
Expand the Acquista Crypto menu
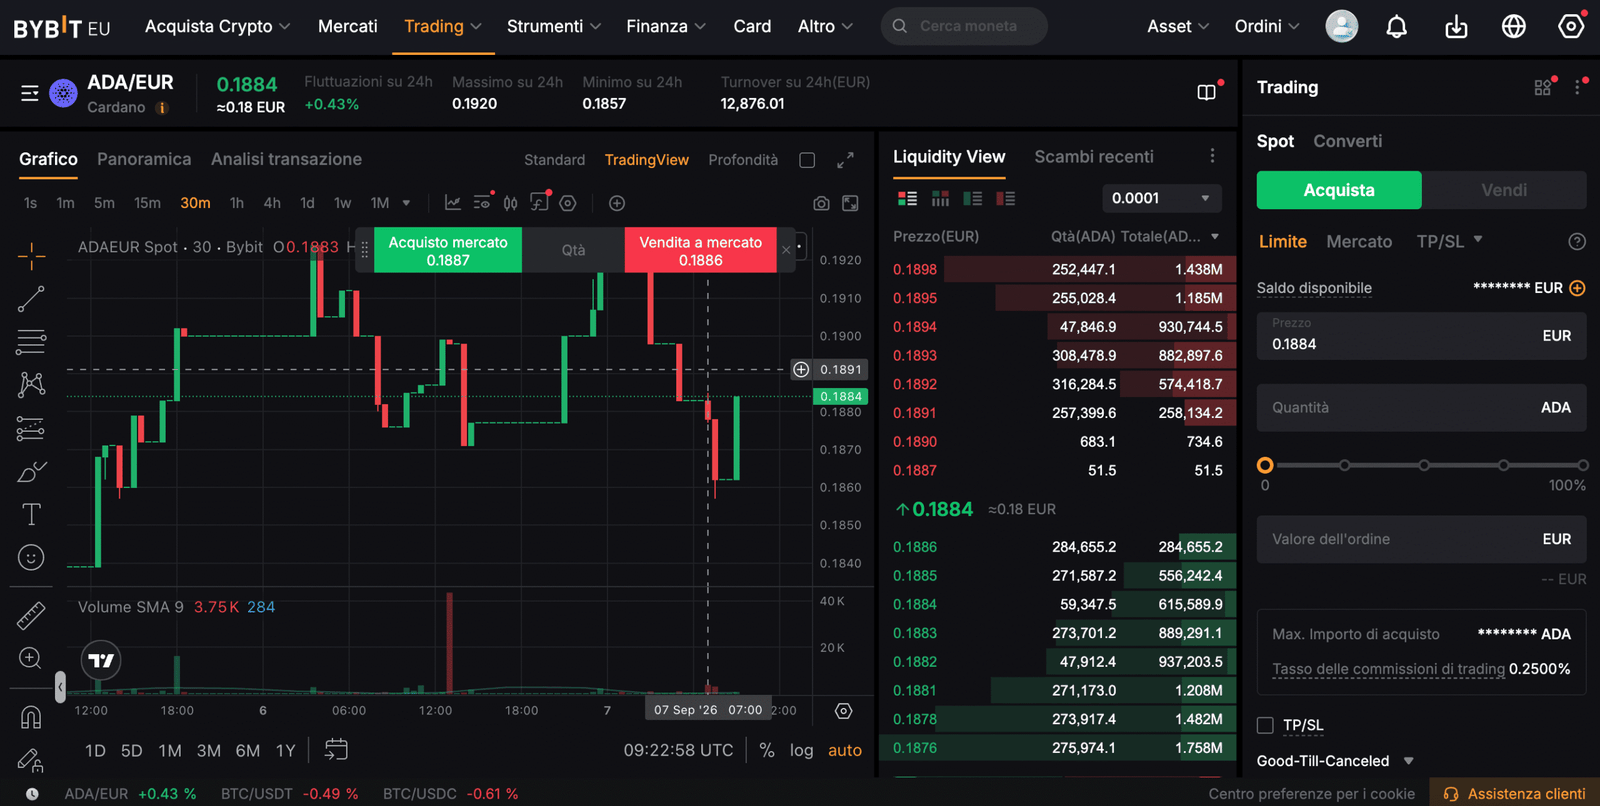[x=217, y=26]
